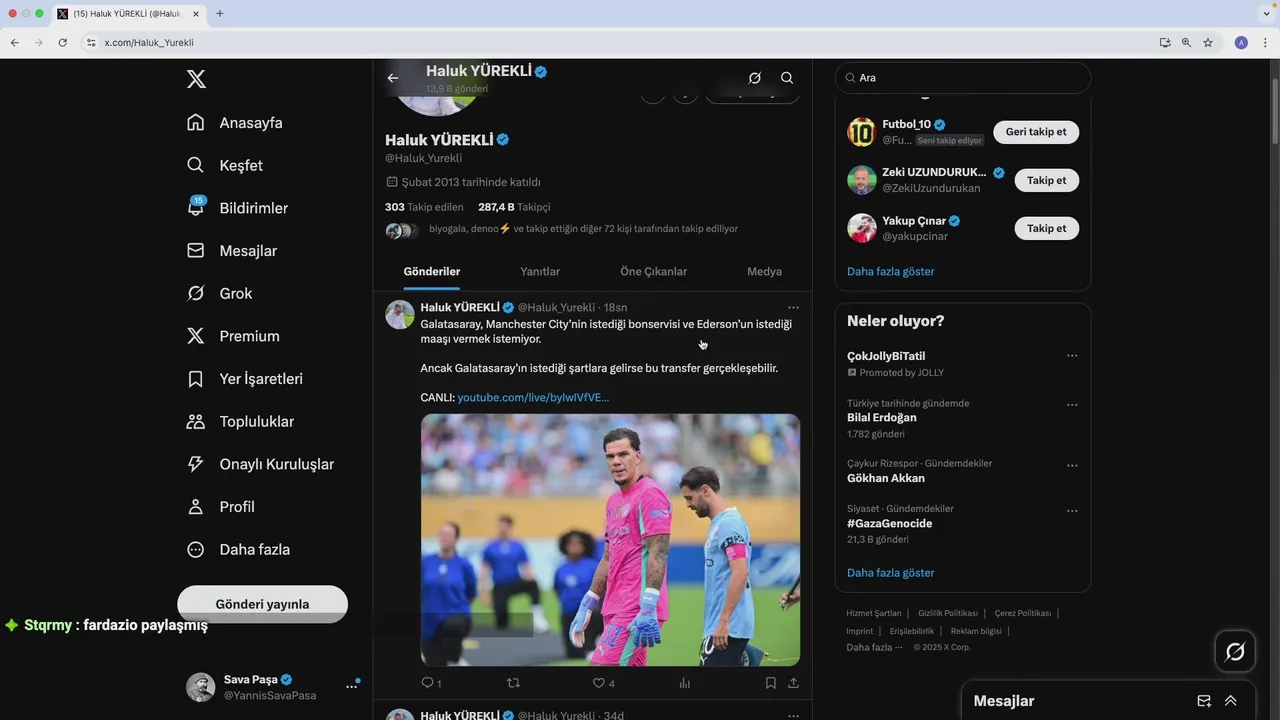The width and height of the screenshot is (1280, 720).
Task: Open the youtube.com/live link in post
Action: point(533,397)
